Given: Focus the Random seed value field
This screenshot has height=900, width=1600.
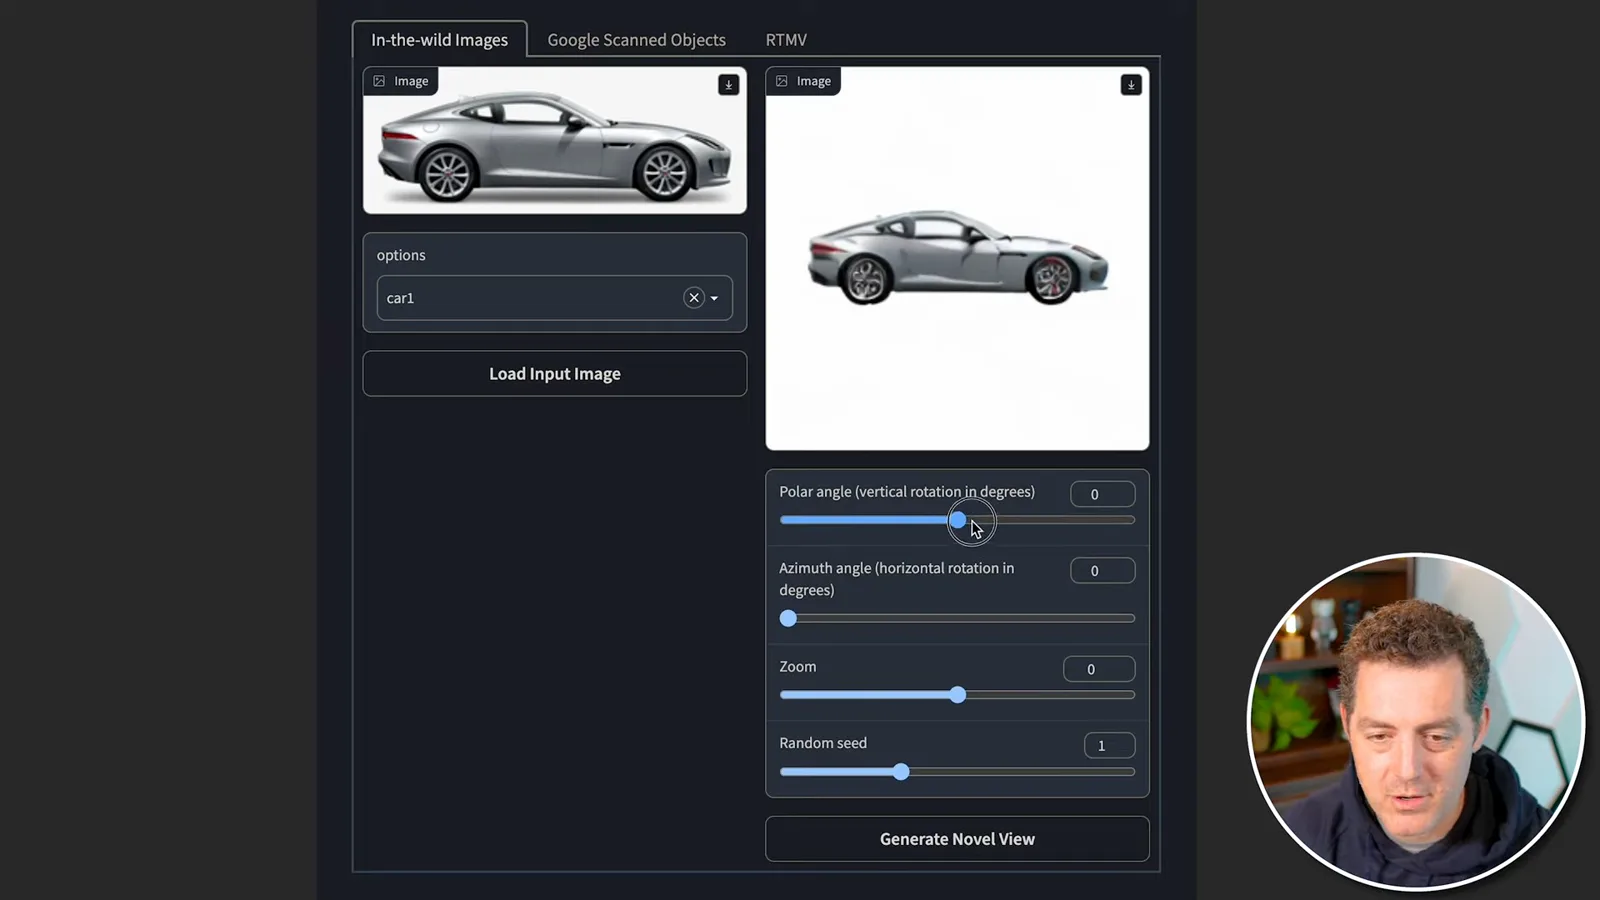Looking at the screenshot, I should 1109,745.
